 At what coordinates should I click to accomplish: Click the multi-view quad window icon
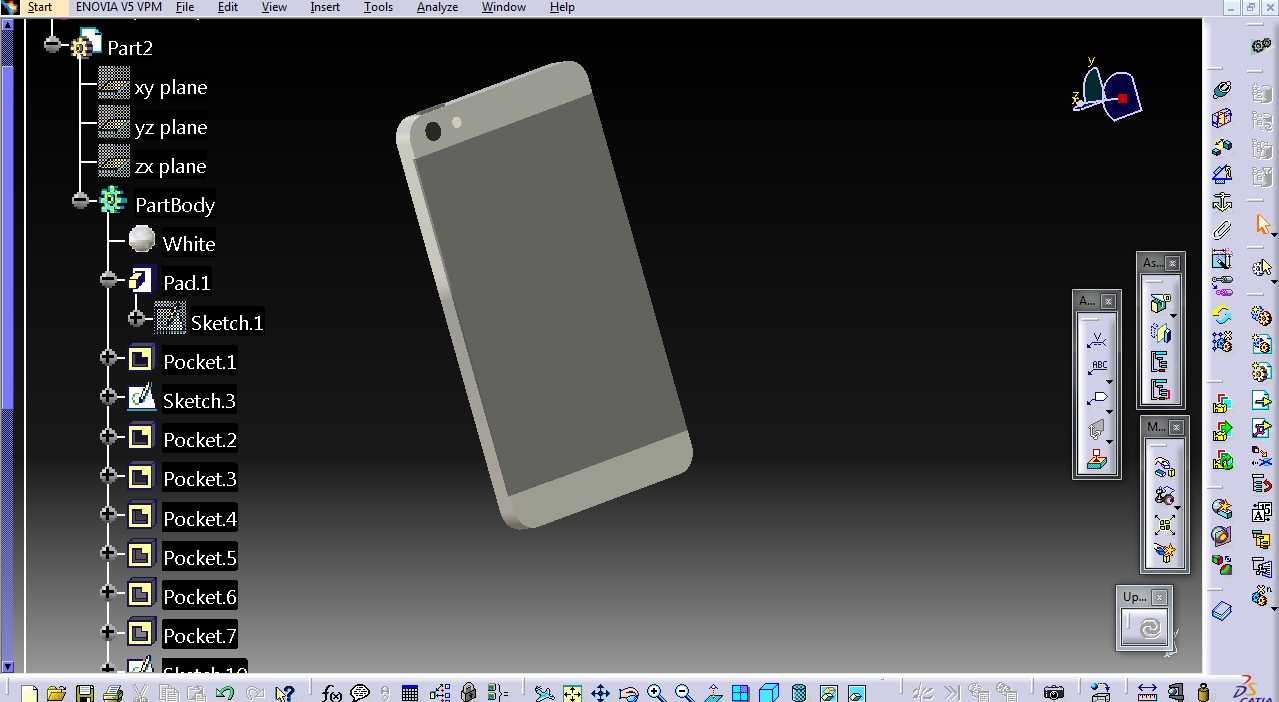(740, 693)
